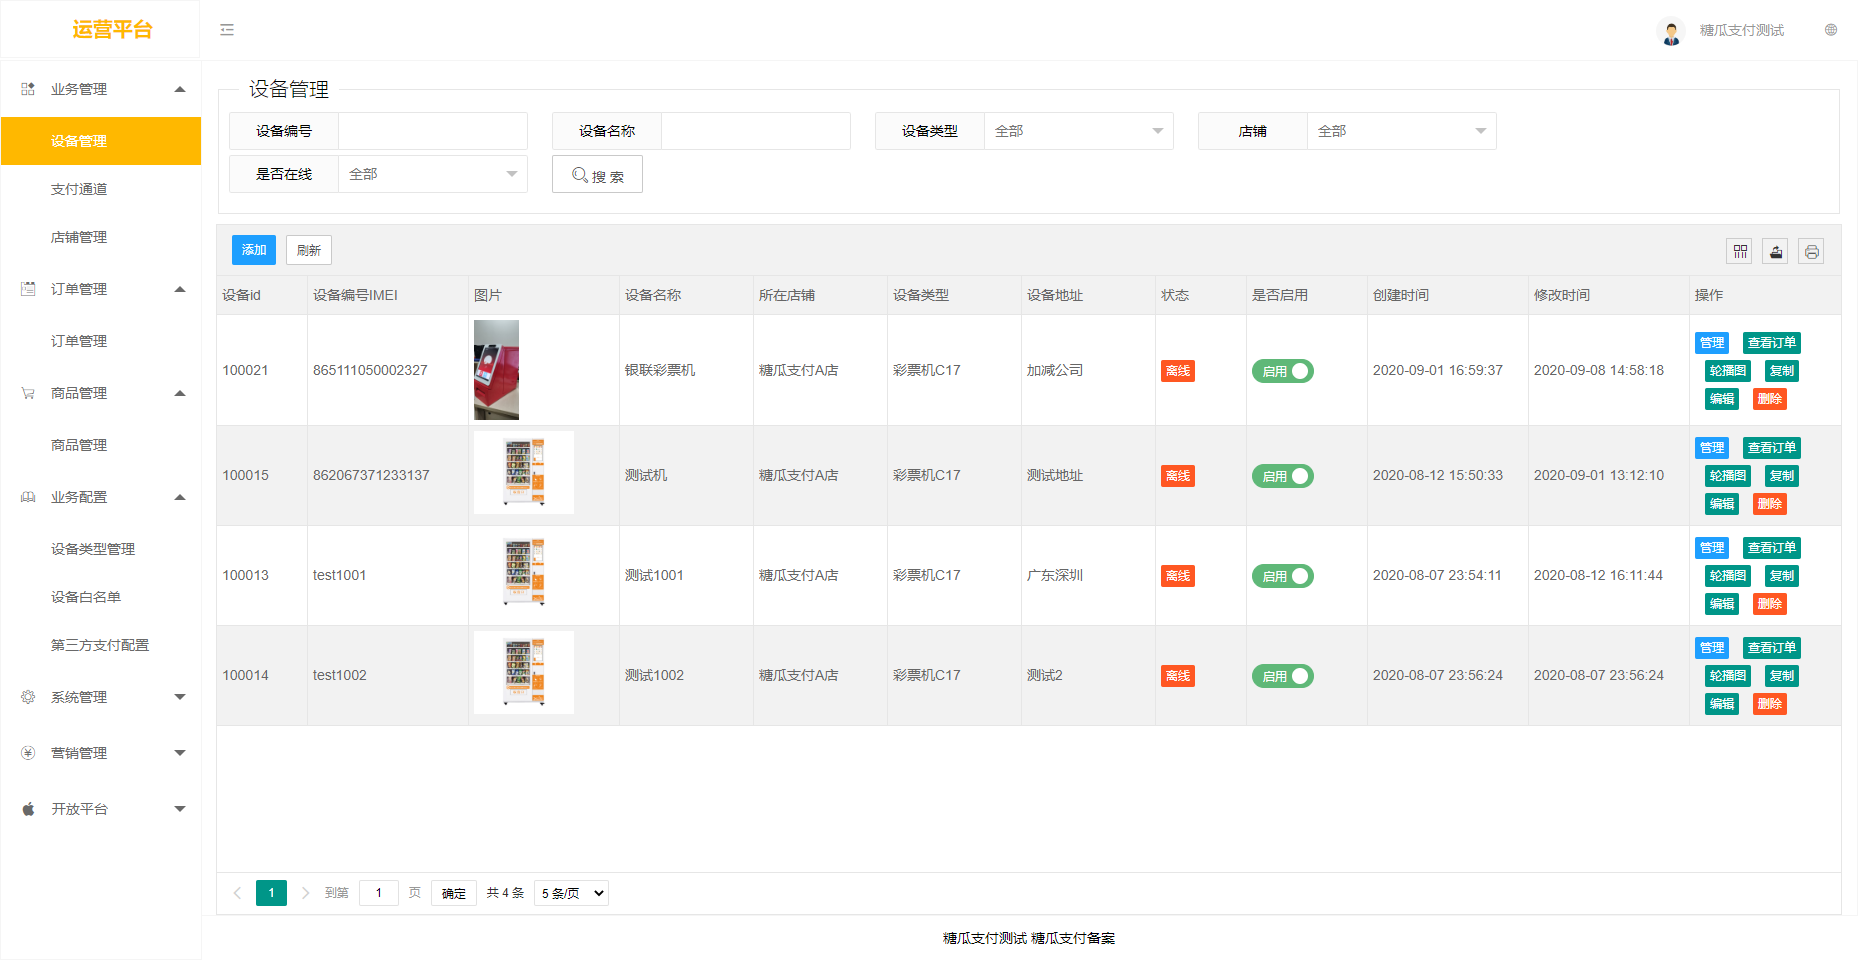Click the magnifier search button

597,175
